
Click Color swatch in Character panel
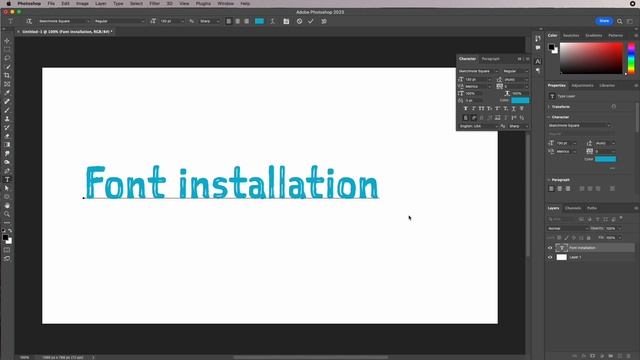tap(520, 100)
